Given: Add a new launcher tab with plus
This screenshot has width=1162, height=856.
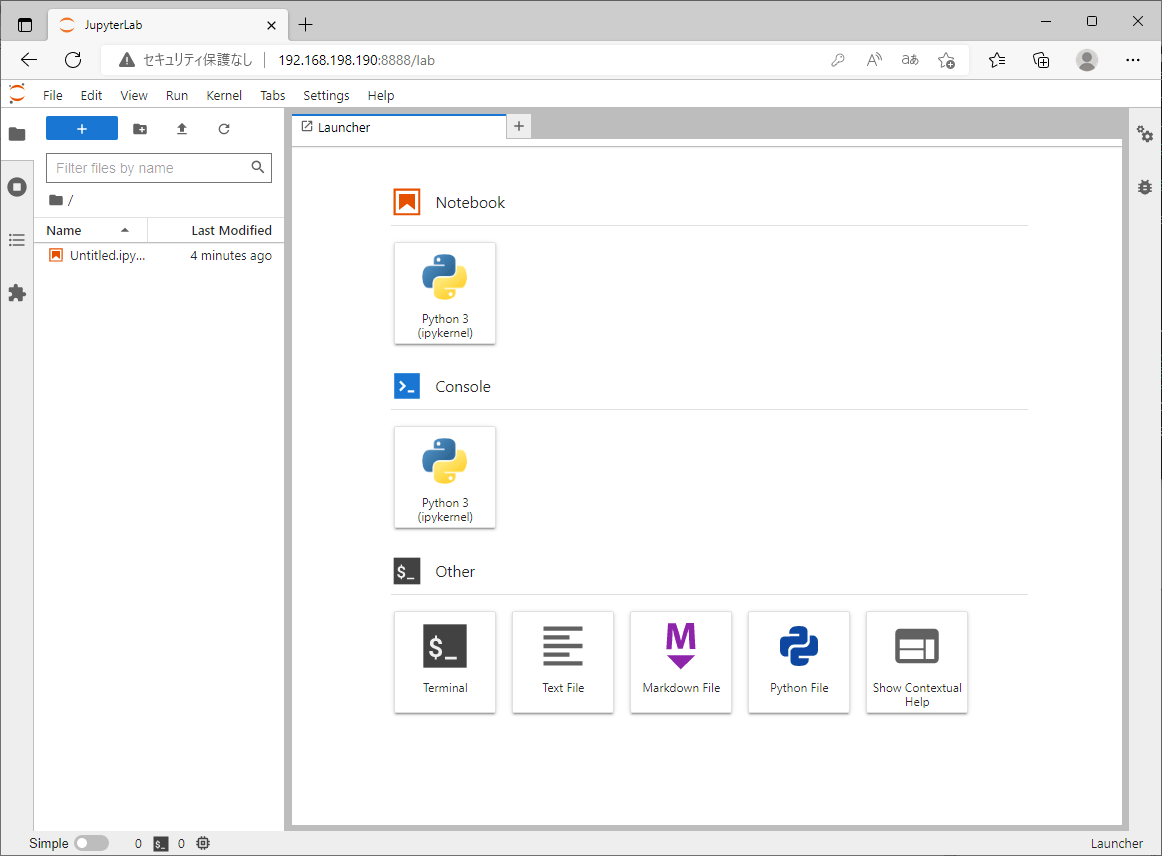Looking at the screenshot, I should point(519,127).
